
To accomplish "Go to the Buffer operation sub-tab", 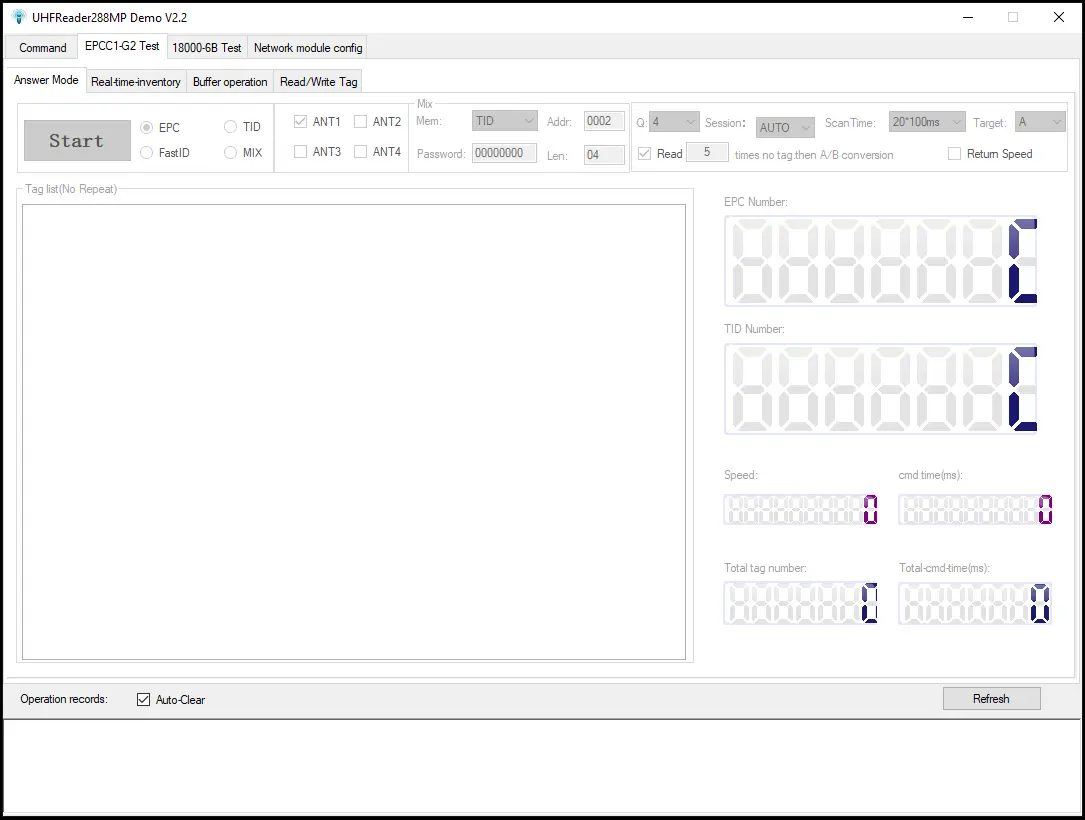I will [x=230, y=82].
